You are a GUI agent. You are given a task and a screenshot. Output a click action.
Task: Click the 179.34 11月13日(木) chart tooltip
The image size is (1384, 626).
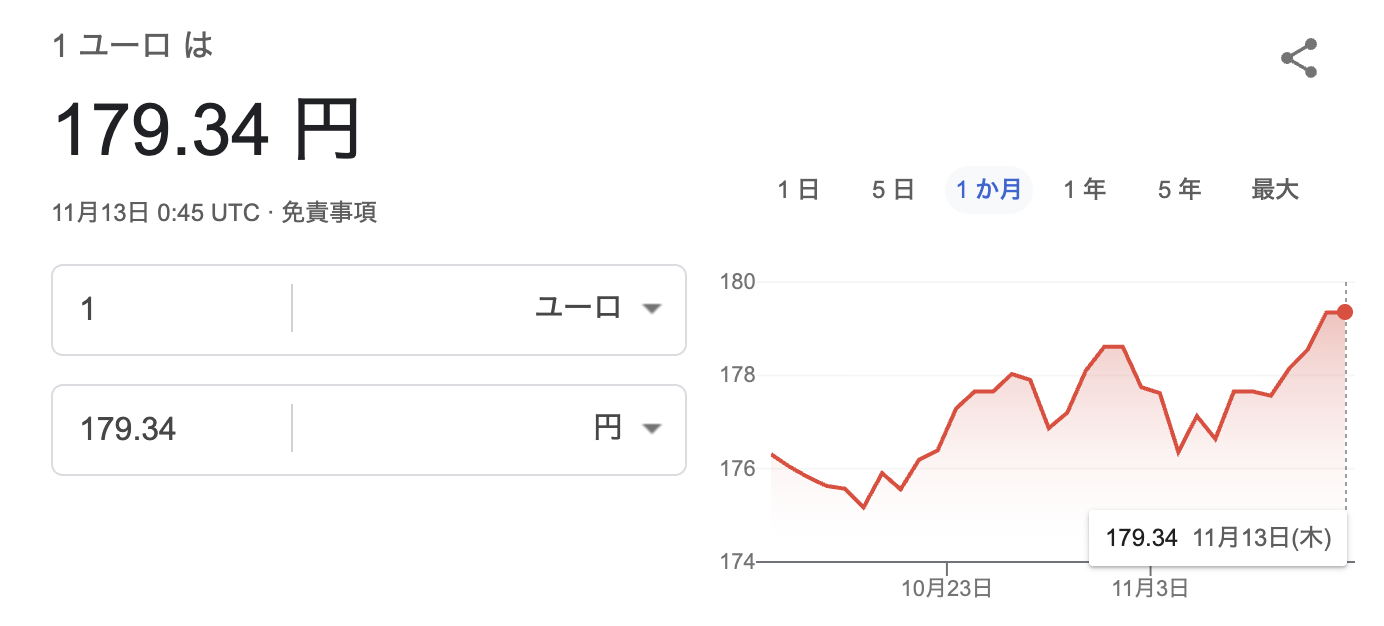click(x=1216, y=538)
